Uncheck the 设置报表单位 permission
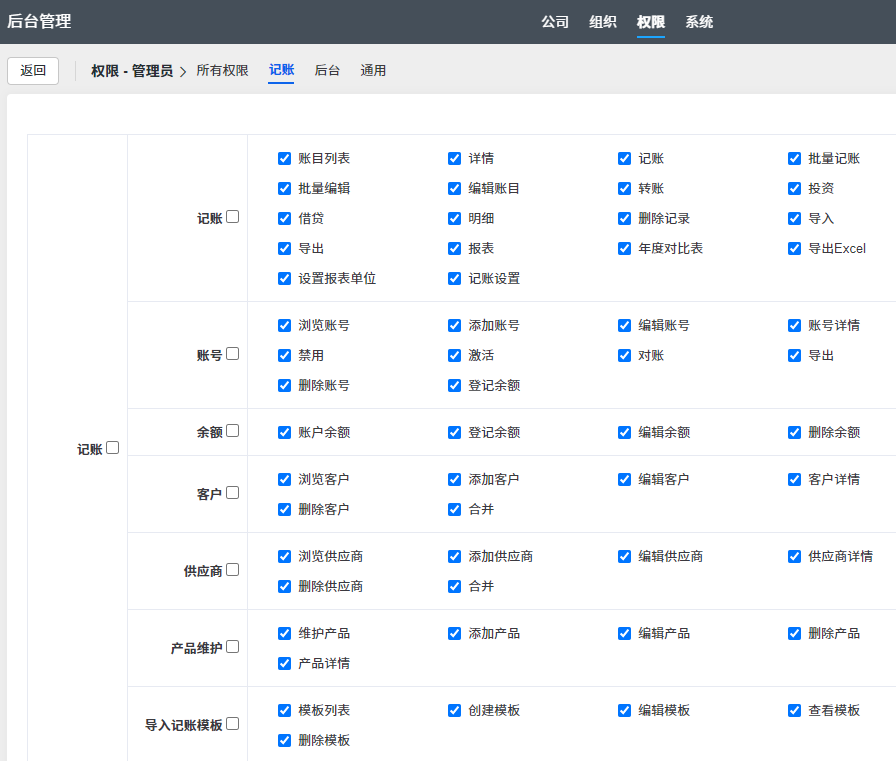Viewport: 896px width, 761px height. point(285,278)
